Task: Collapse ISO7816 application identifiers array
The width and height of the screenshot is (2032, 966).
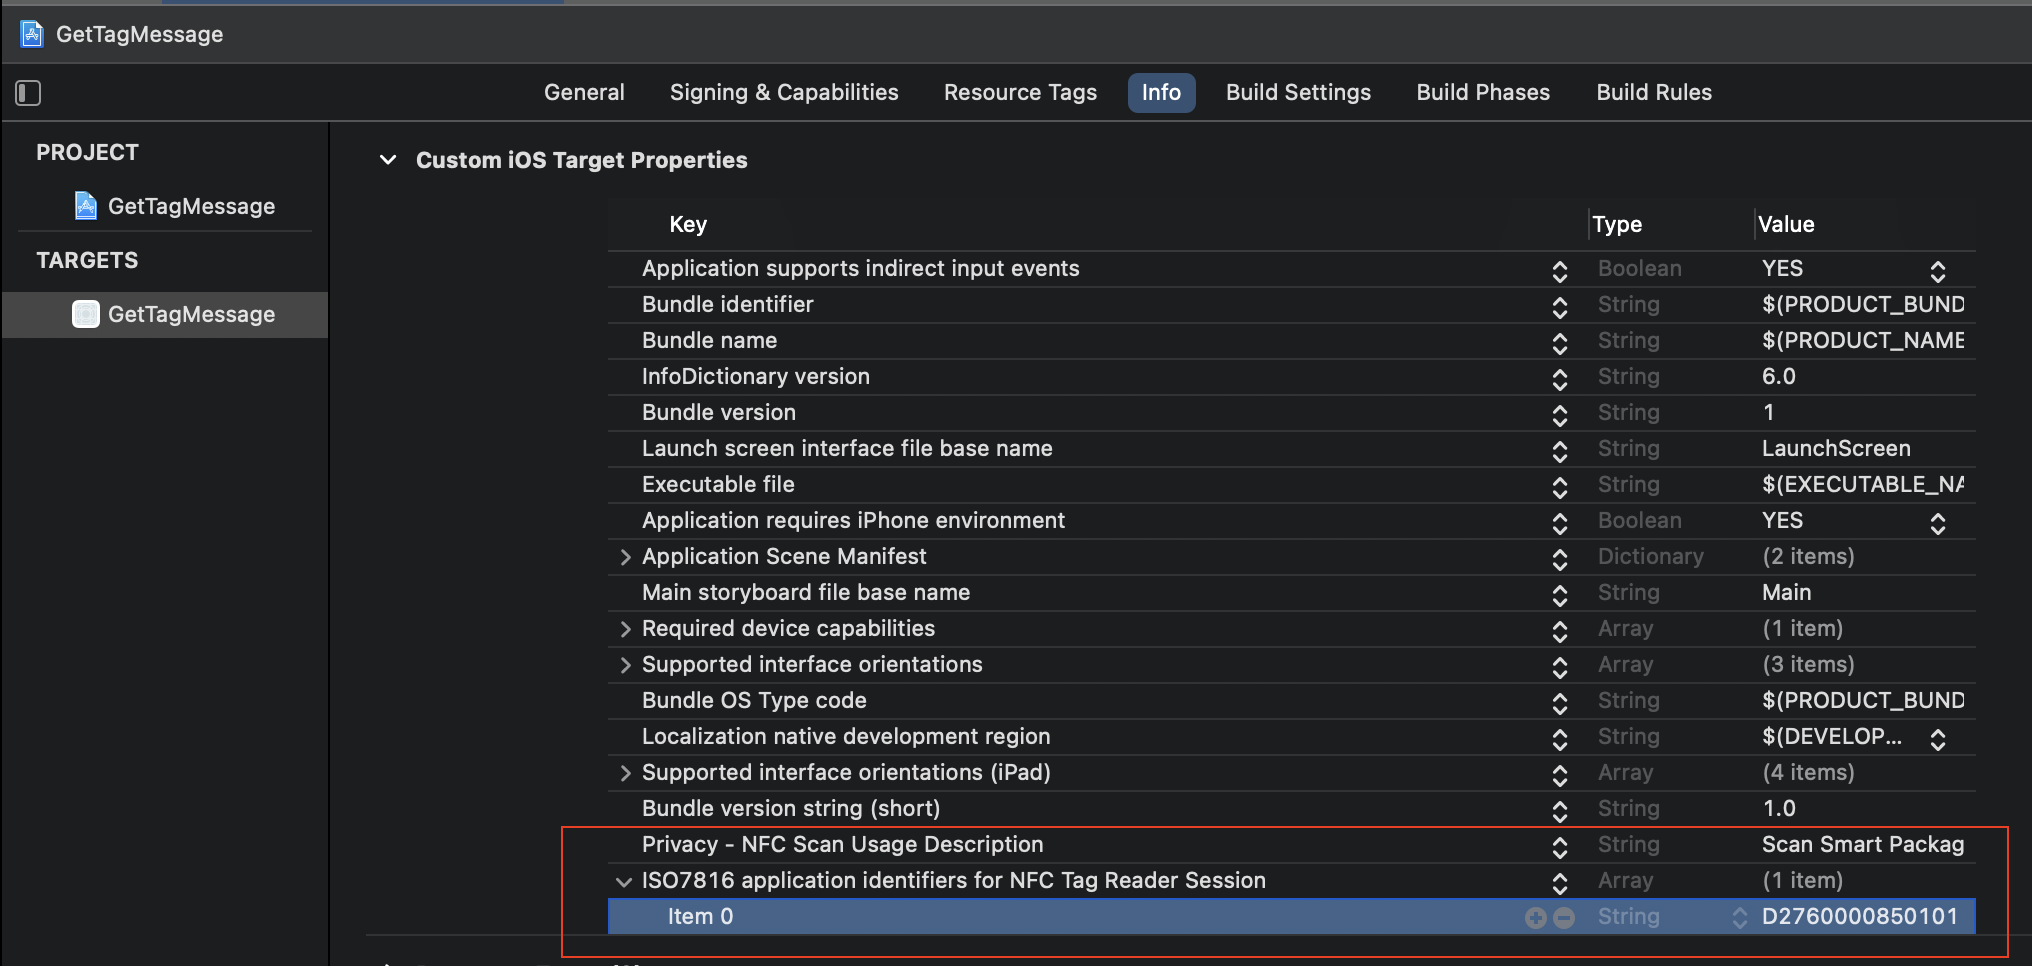Action: pyautogui.click(x=624, y=881)
